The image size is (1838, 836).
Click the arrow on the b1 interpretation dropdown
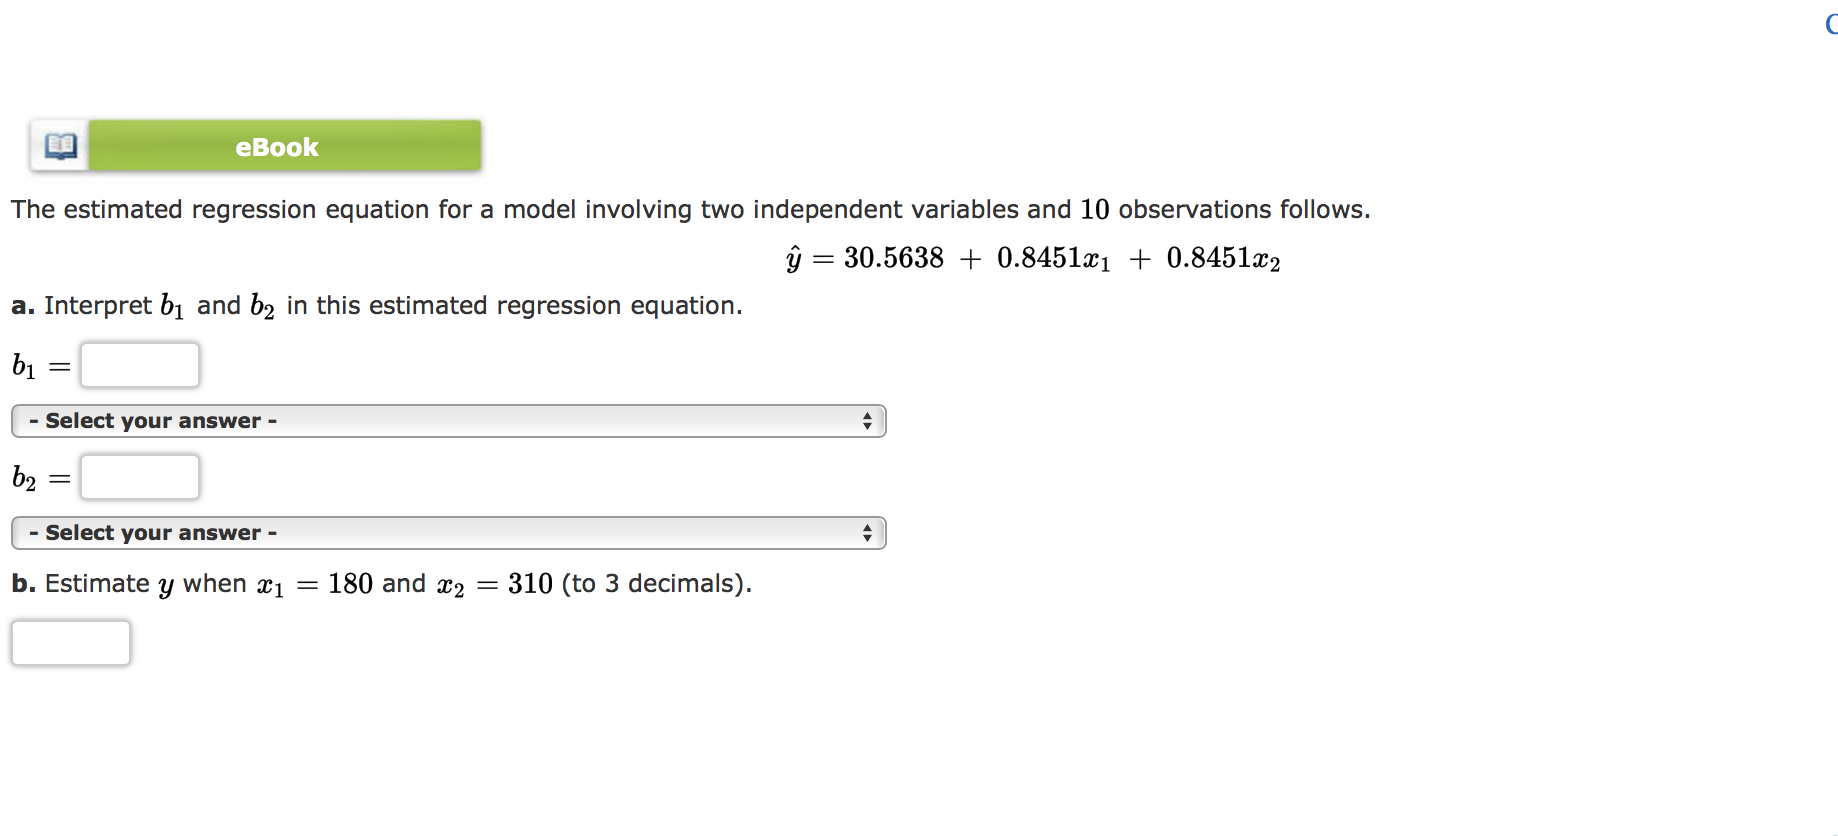(x=868, y=420)
